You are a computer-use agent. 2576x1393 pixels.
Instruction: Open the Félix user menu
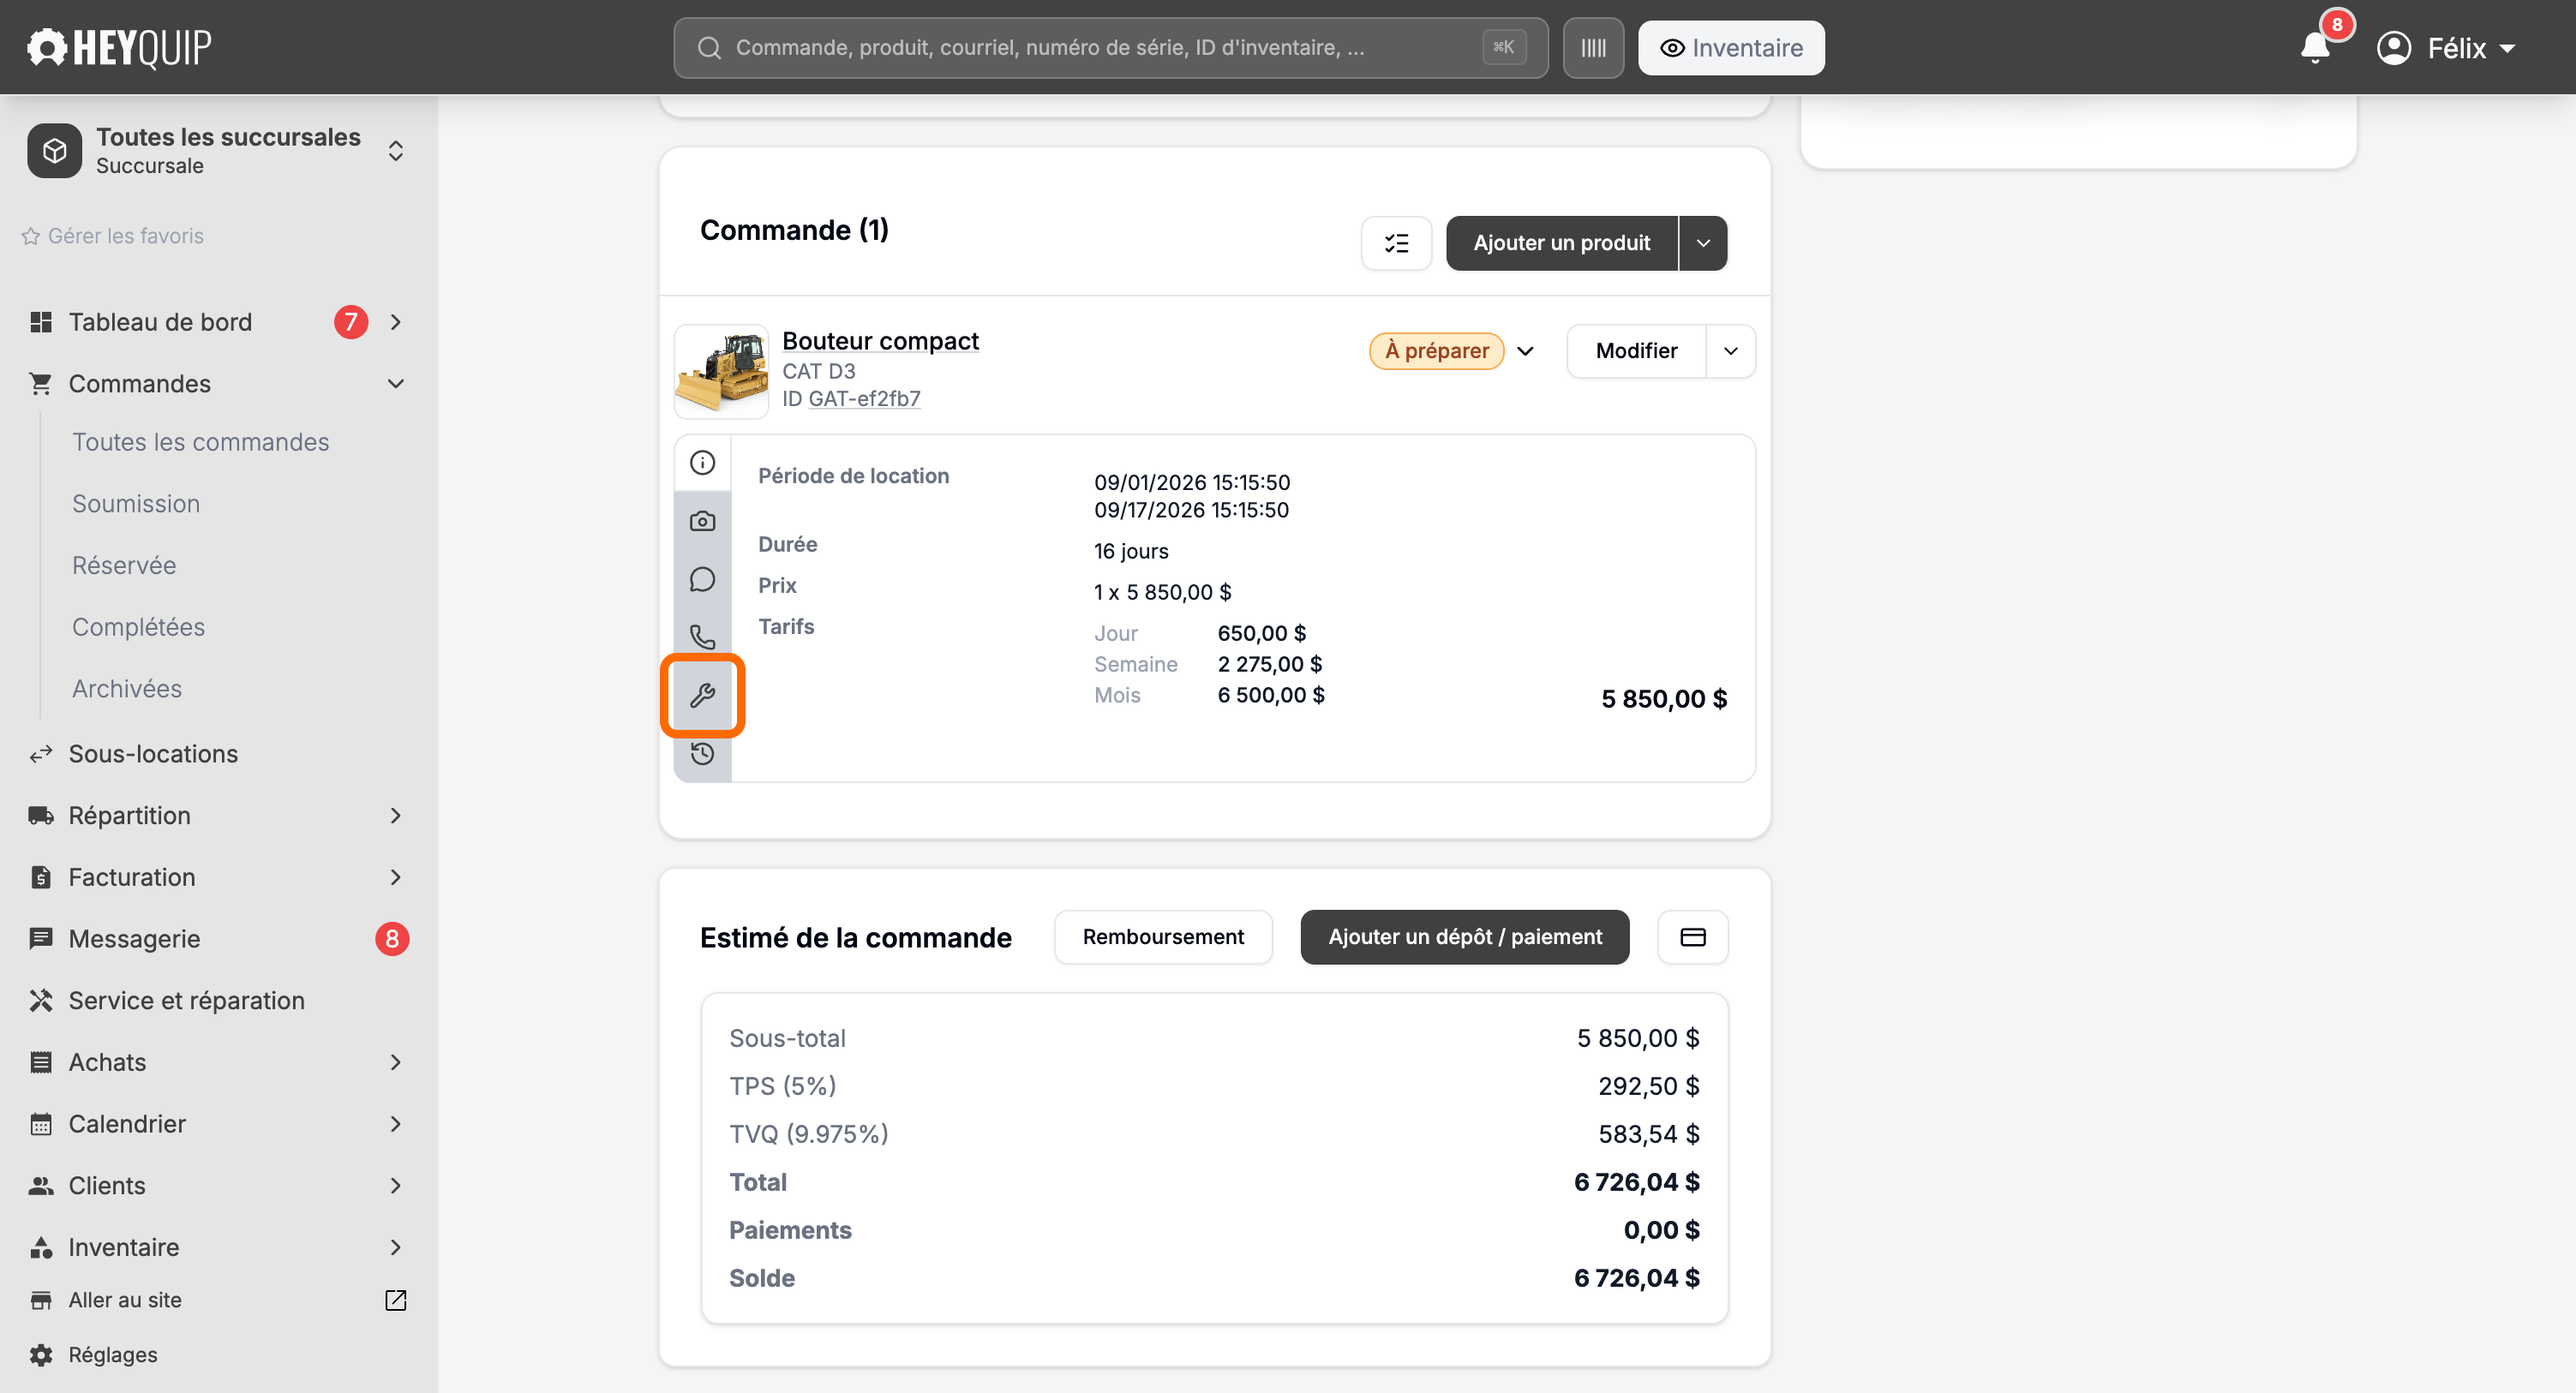(2446, 48)
